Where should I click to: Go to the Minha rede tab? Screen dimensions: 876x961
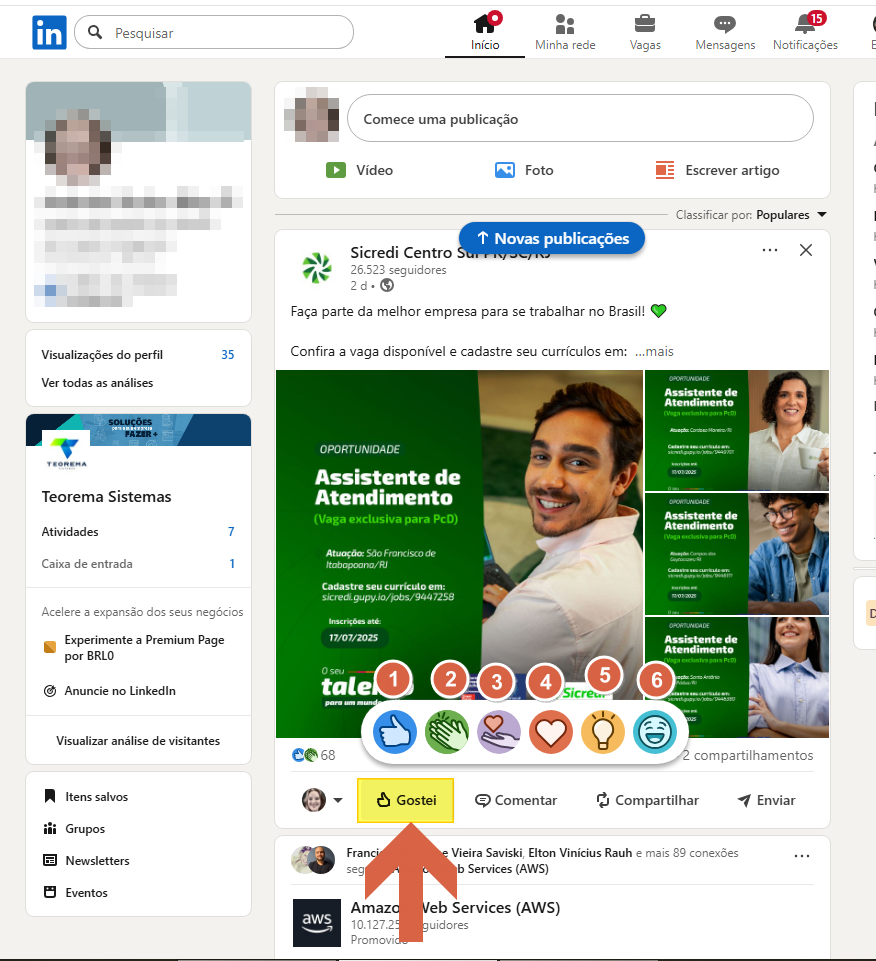(565, 32)
